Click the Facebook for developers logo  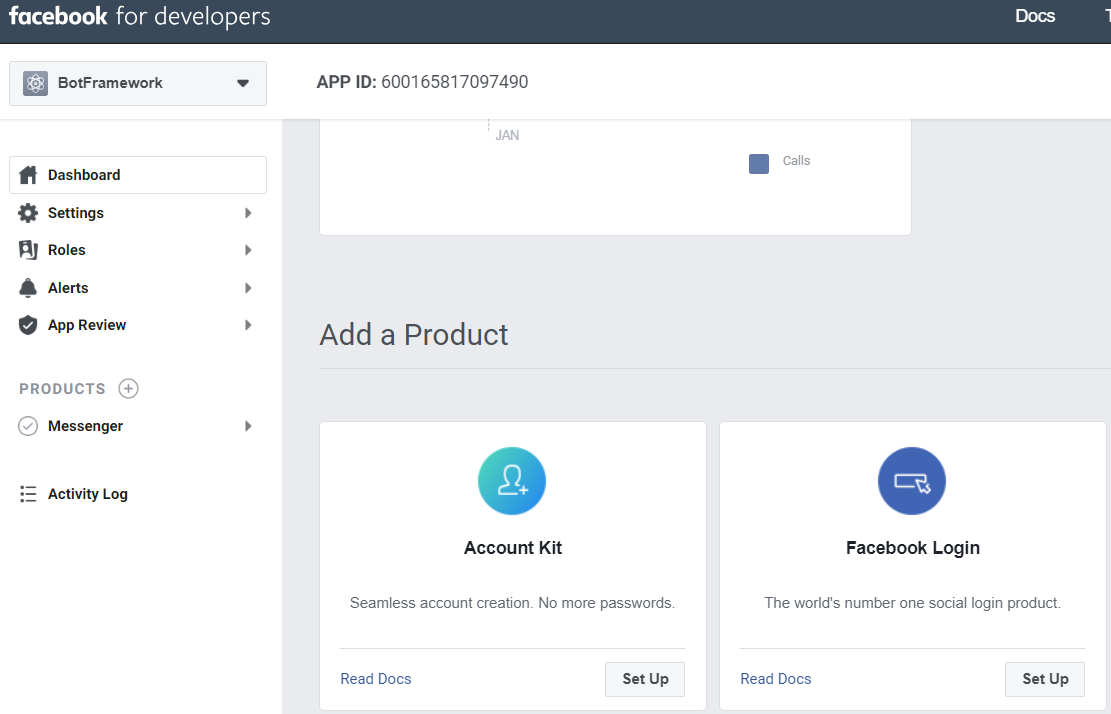click(139, 17)
